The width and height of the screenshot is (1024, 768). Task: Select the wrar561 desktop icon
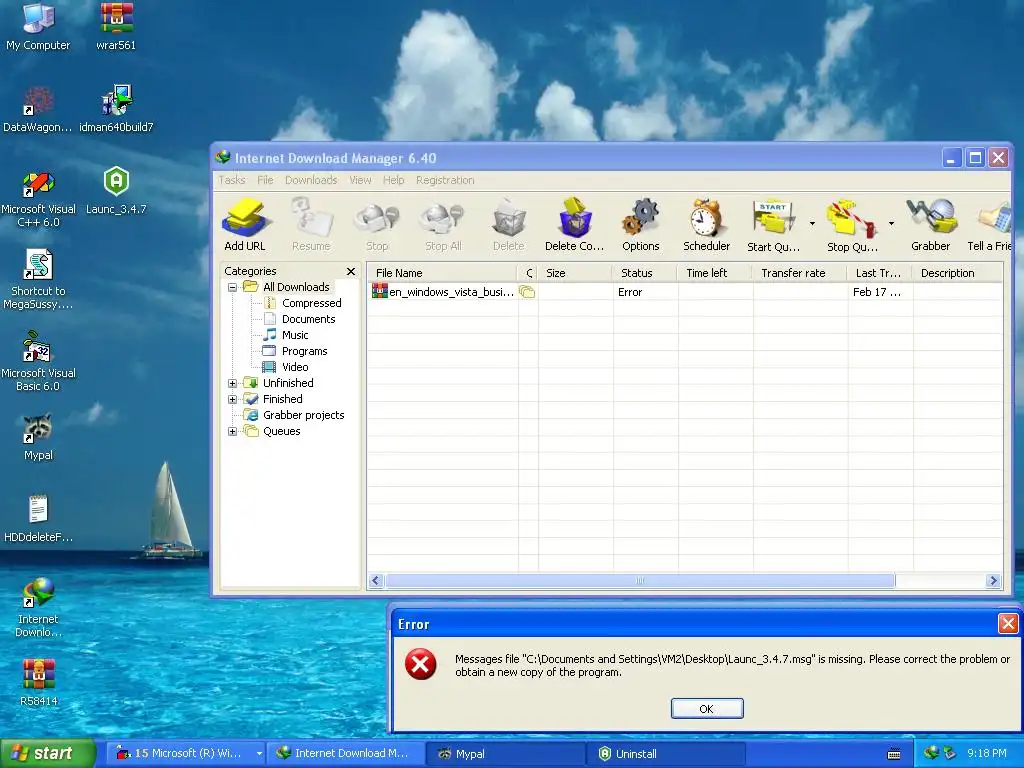pos(116,27)
